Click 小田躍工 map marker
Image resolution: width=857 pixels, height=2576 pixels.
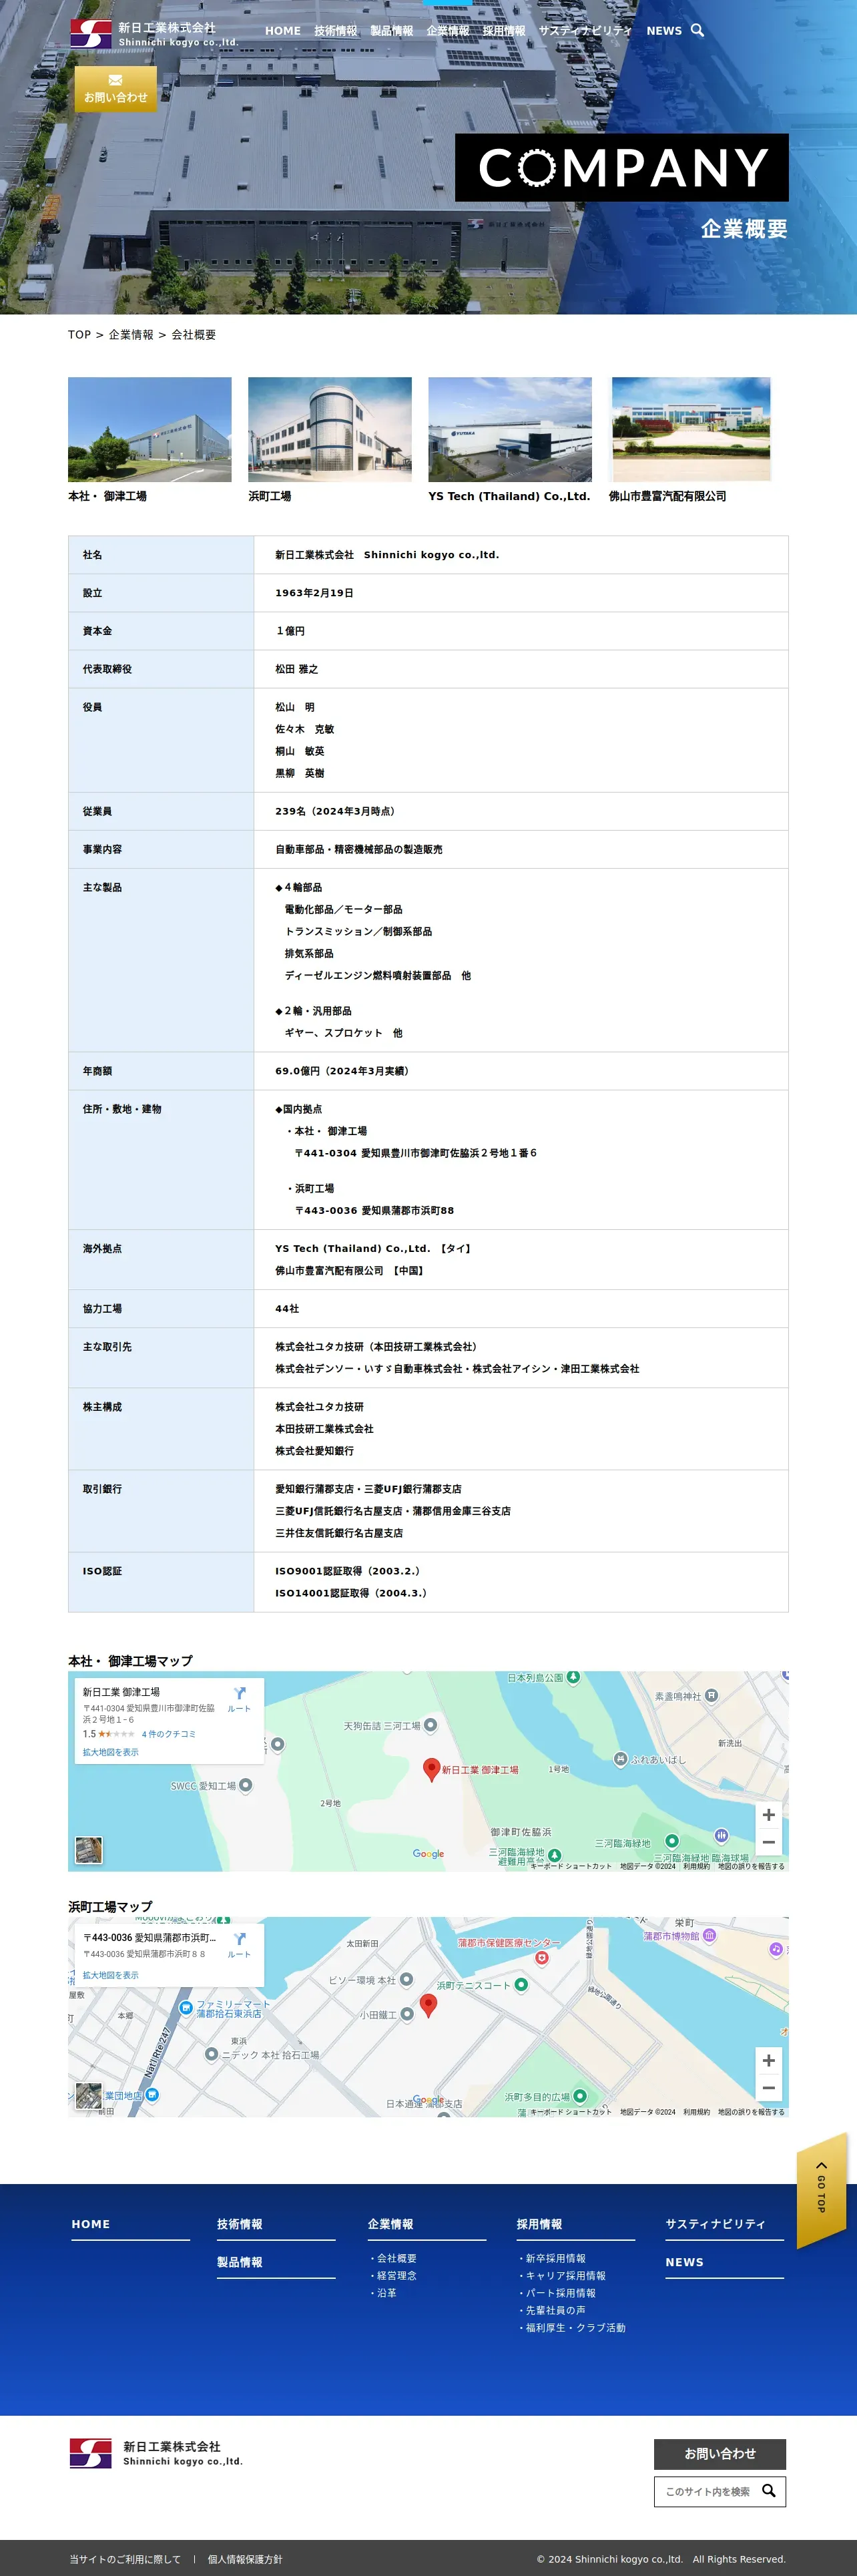point(407,2014)
